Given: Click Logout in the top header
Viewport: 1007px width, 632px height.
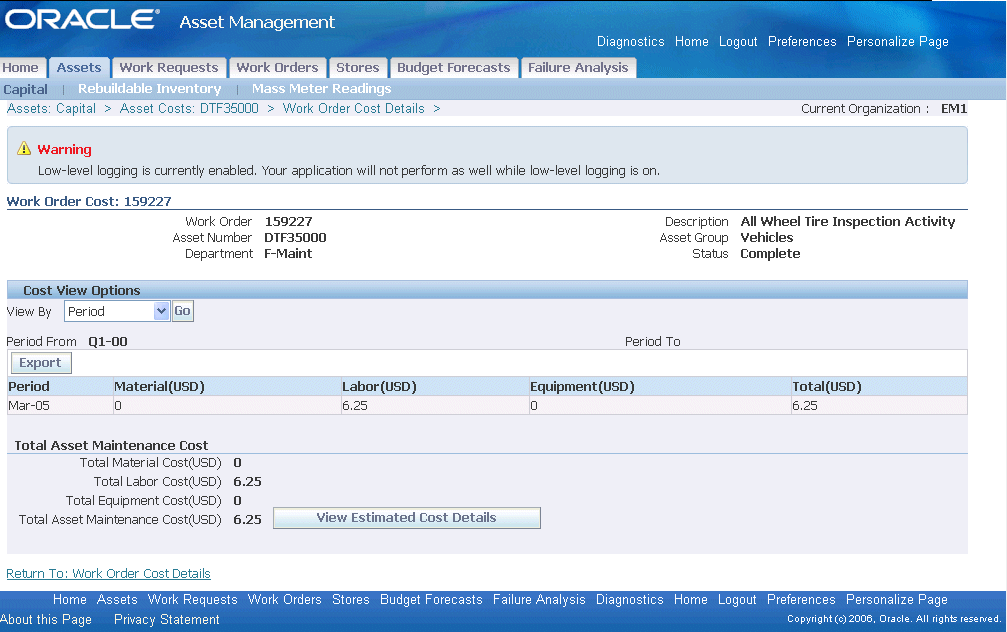Looking at the screenshot, I should pyautogui.click(x=738, y=41).
